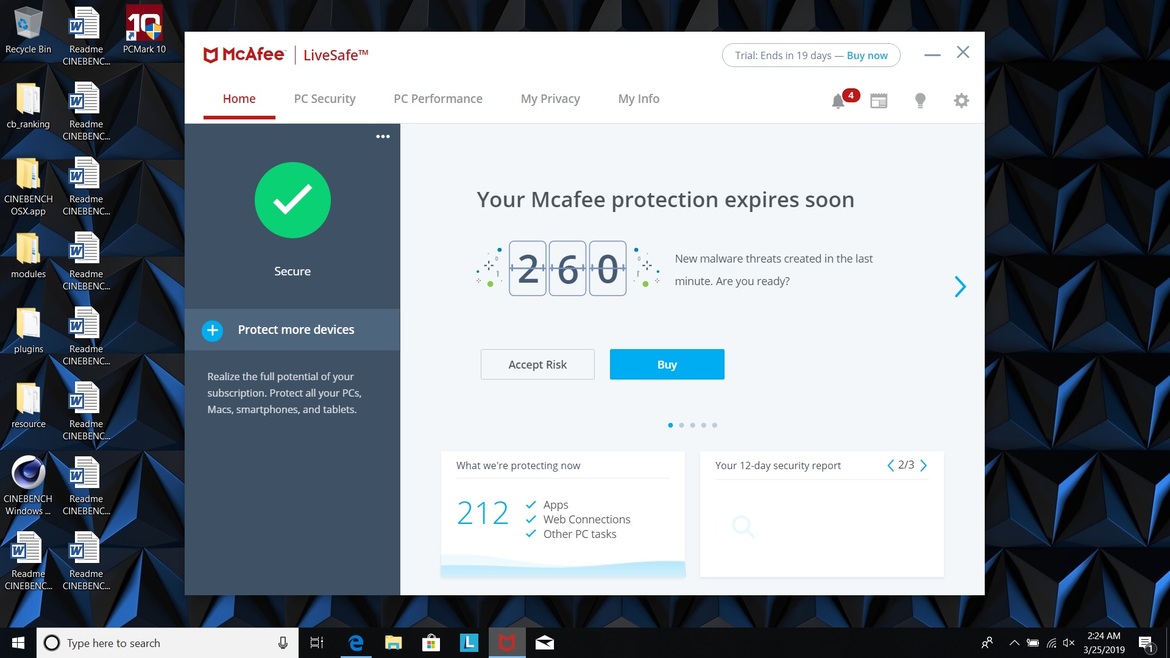Viewport: 1170px width, 658px height.
Task: Click Your 12-day security report heading
Action: click(778, 466)
